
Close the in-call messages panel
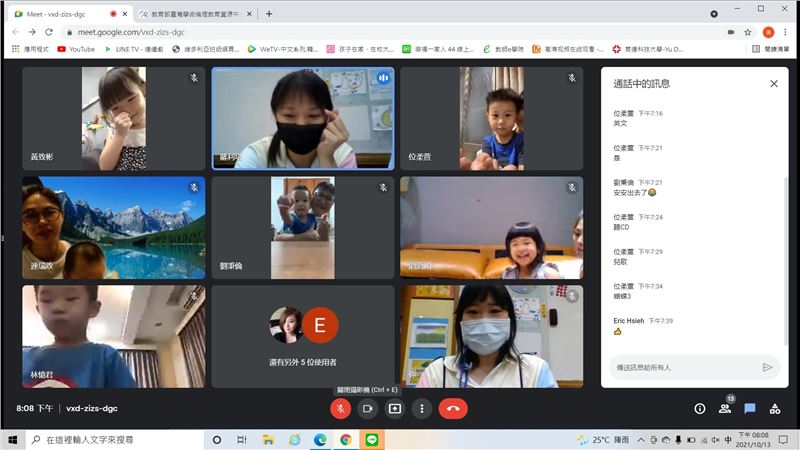pos(773,84)
